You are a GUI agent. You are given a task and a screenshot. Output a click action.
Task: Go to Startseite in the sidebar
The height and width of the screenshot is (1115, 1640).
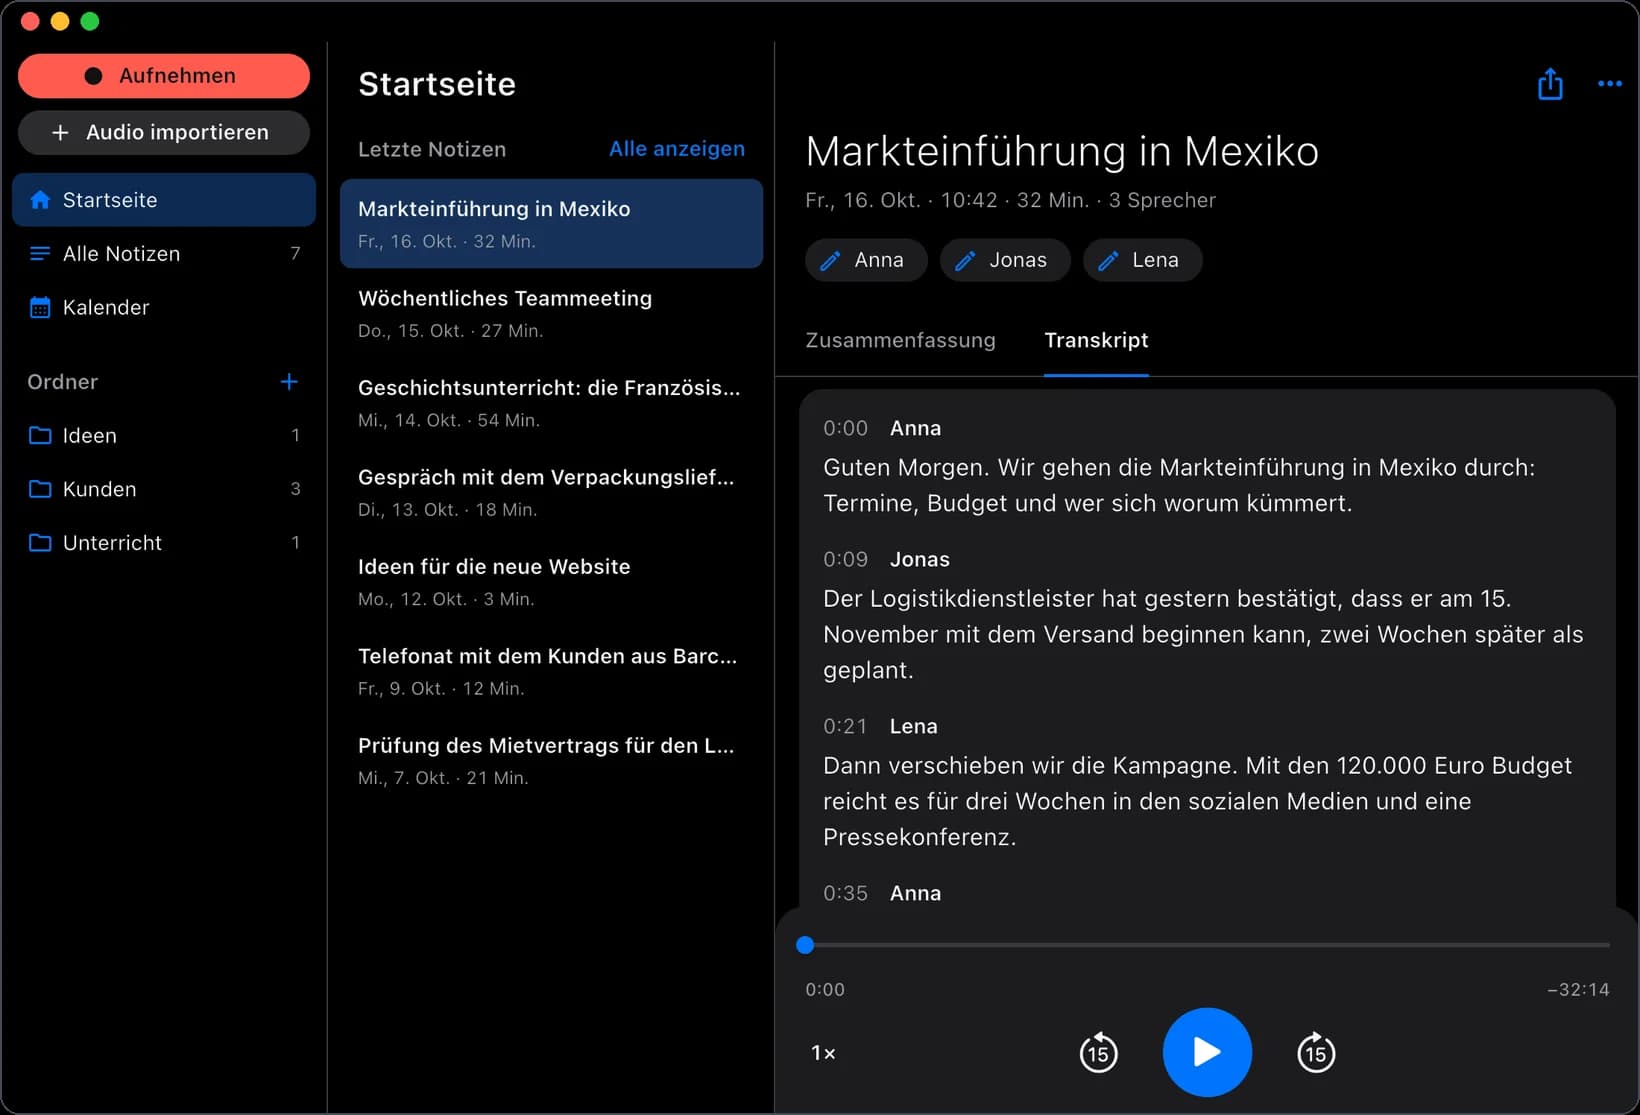(164, 200)
